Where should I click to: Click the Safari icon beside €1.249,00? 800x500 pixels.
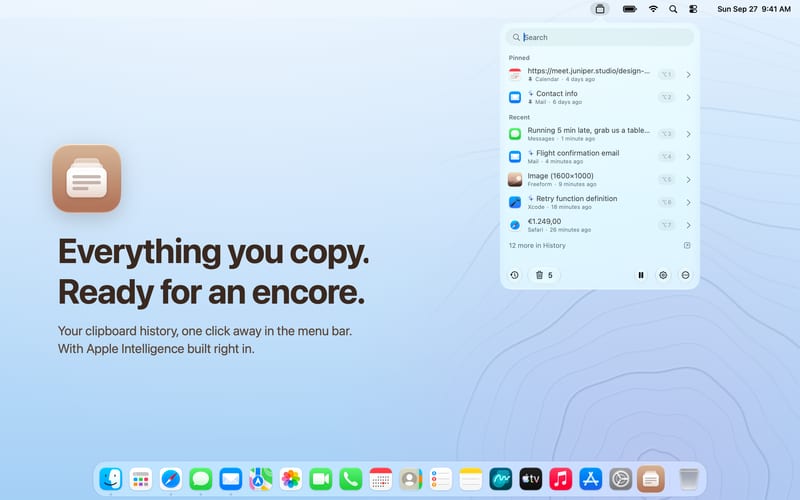coord(515,225)
